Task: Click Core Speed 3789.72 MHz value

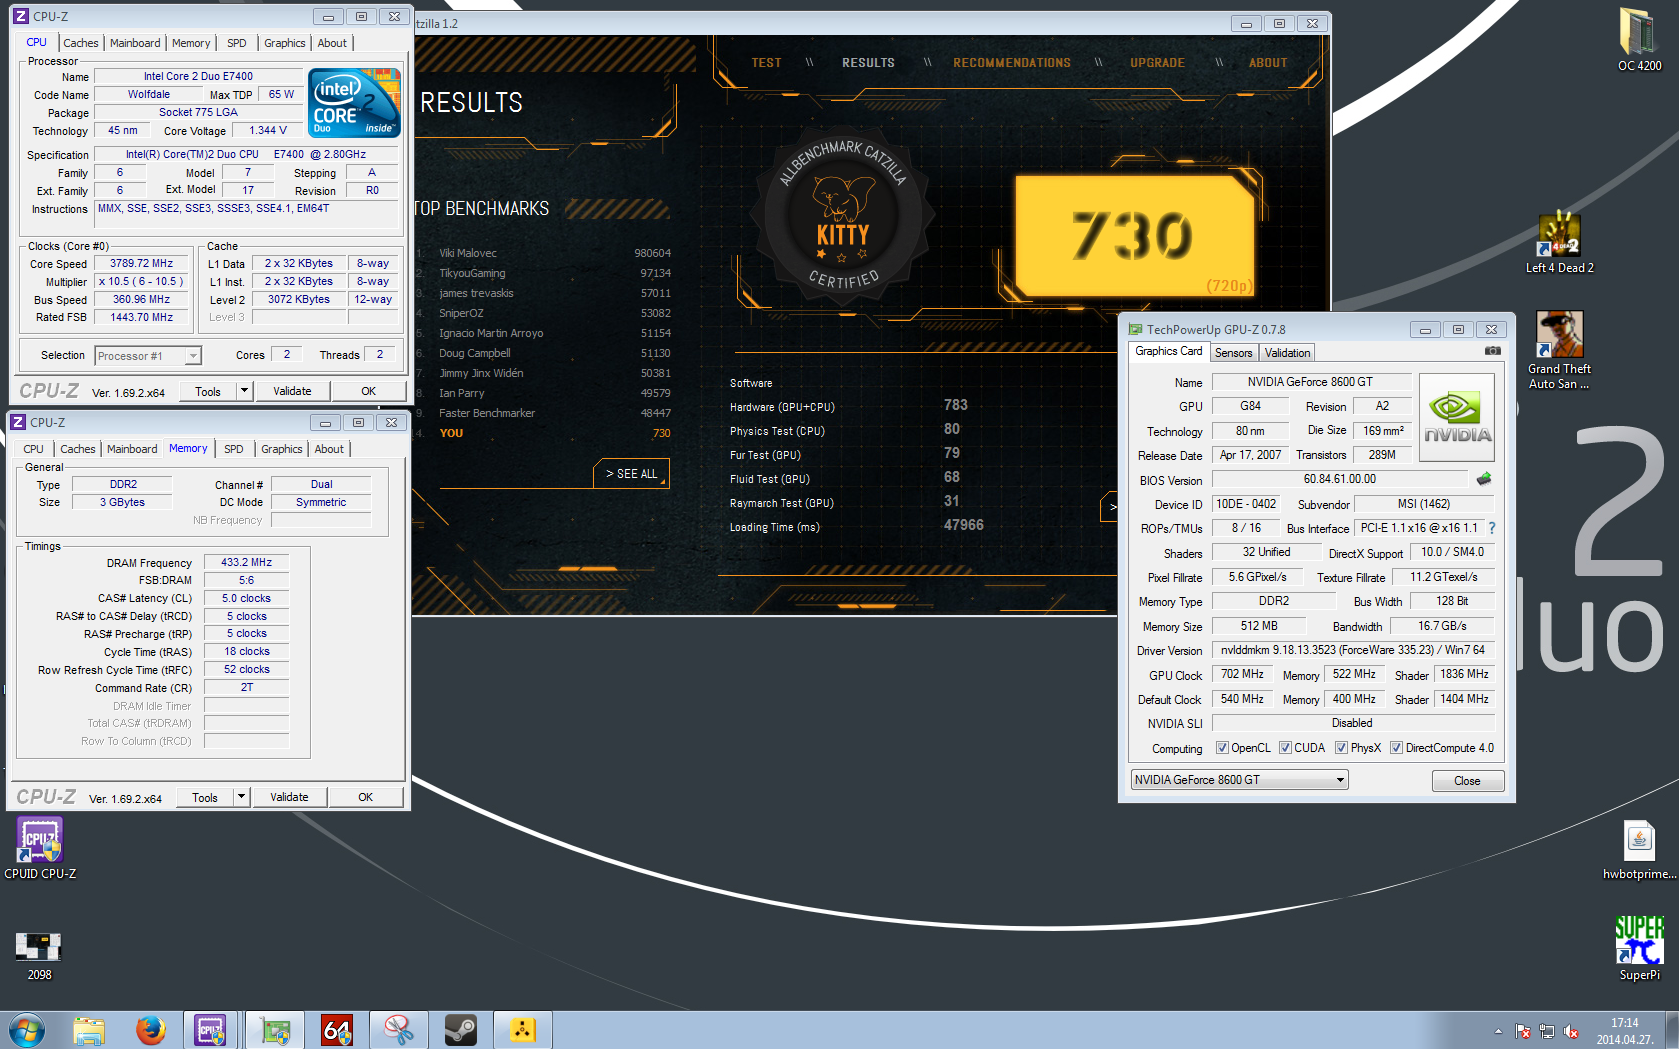Action: pos(141,263)
